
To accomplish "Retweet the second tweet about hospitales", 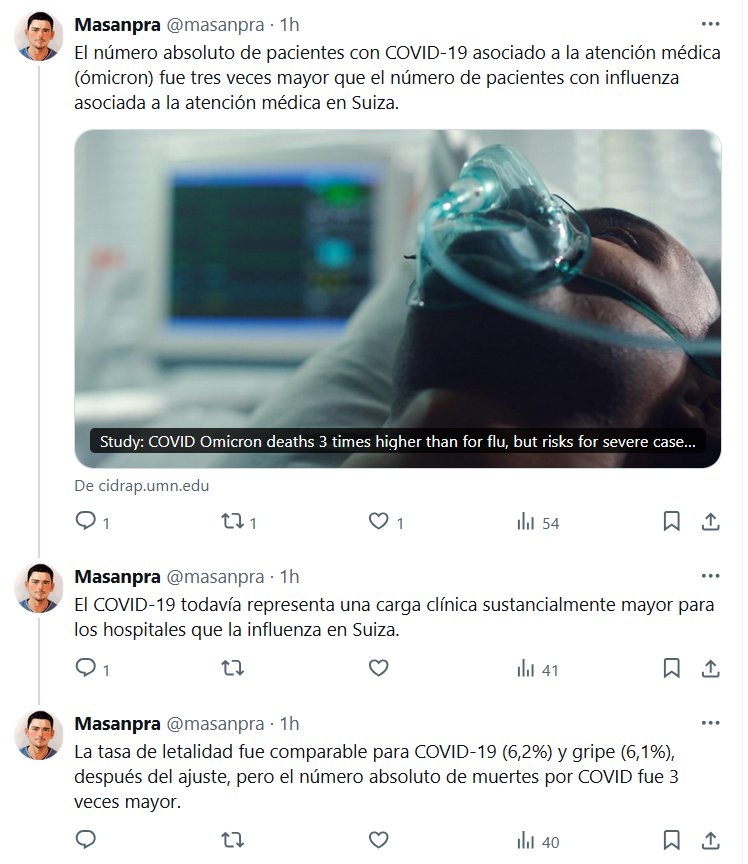I will point(232,668).
